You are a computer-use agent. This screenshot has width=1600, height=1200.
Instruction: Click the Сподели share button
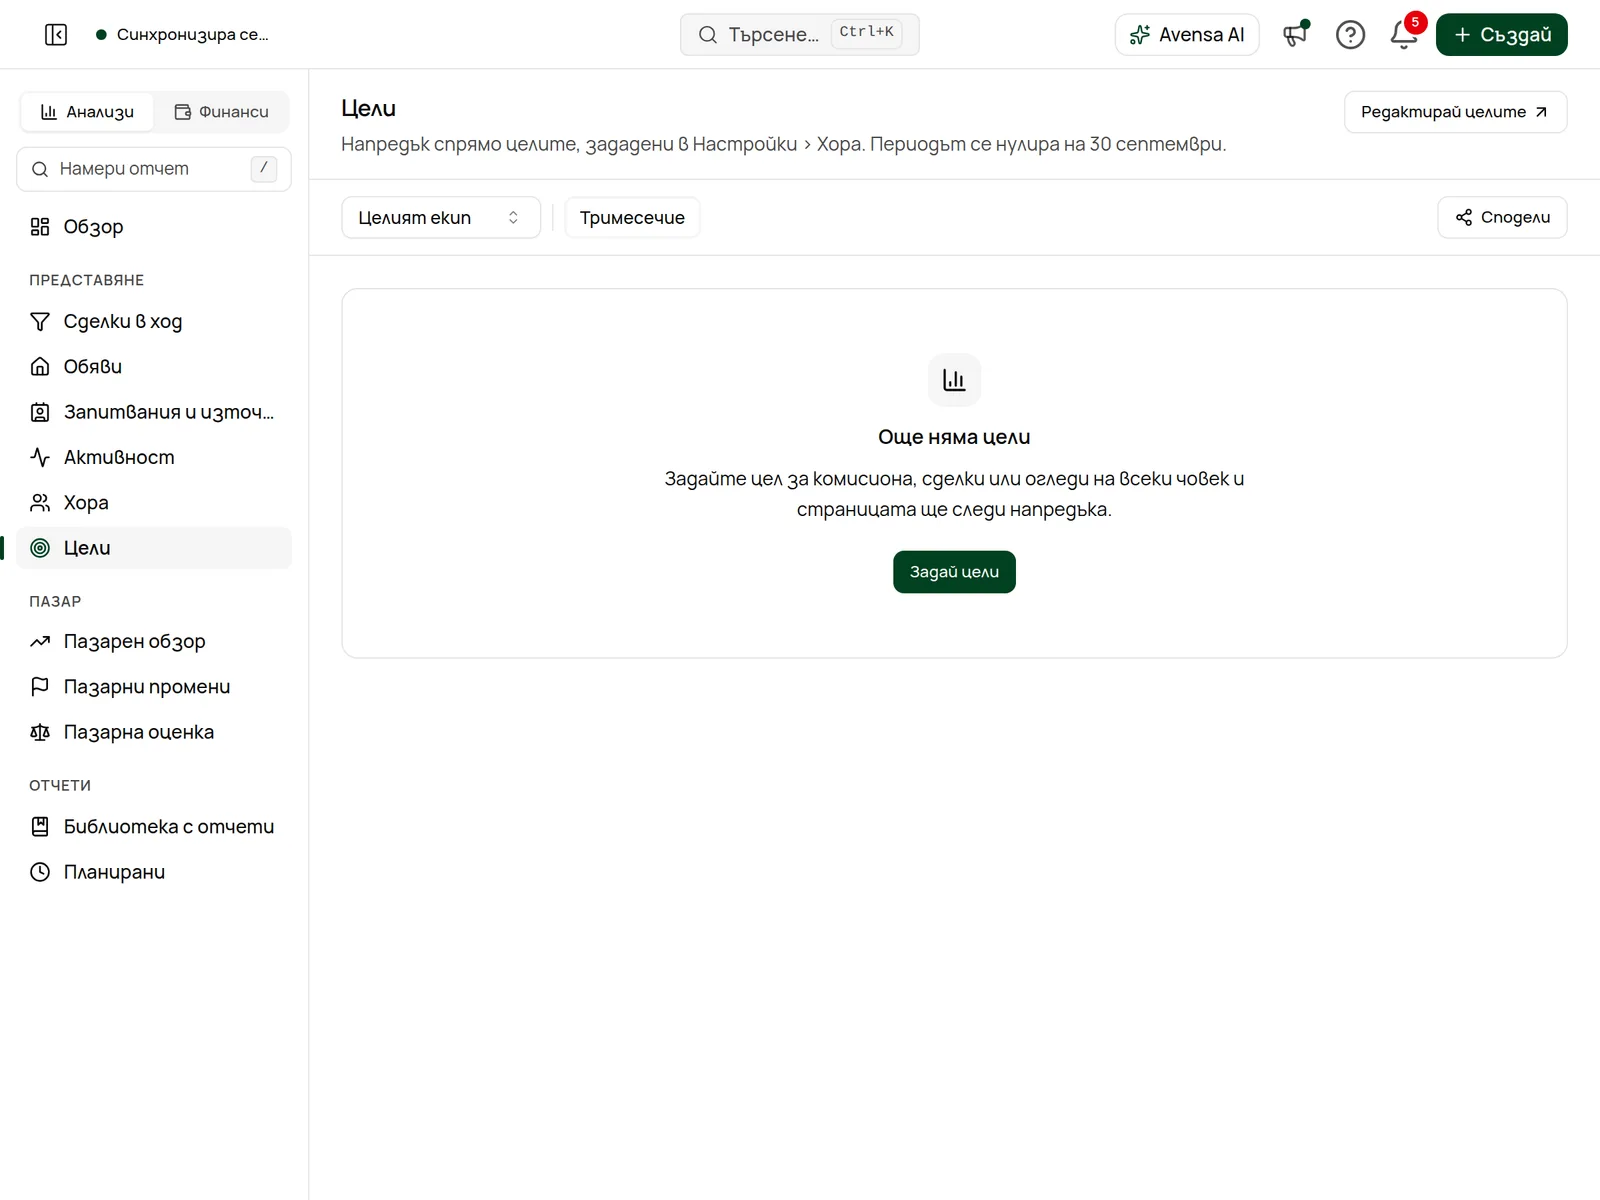(x=1502, y=218)
